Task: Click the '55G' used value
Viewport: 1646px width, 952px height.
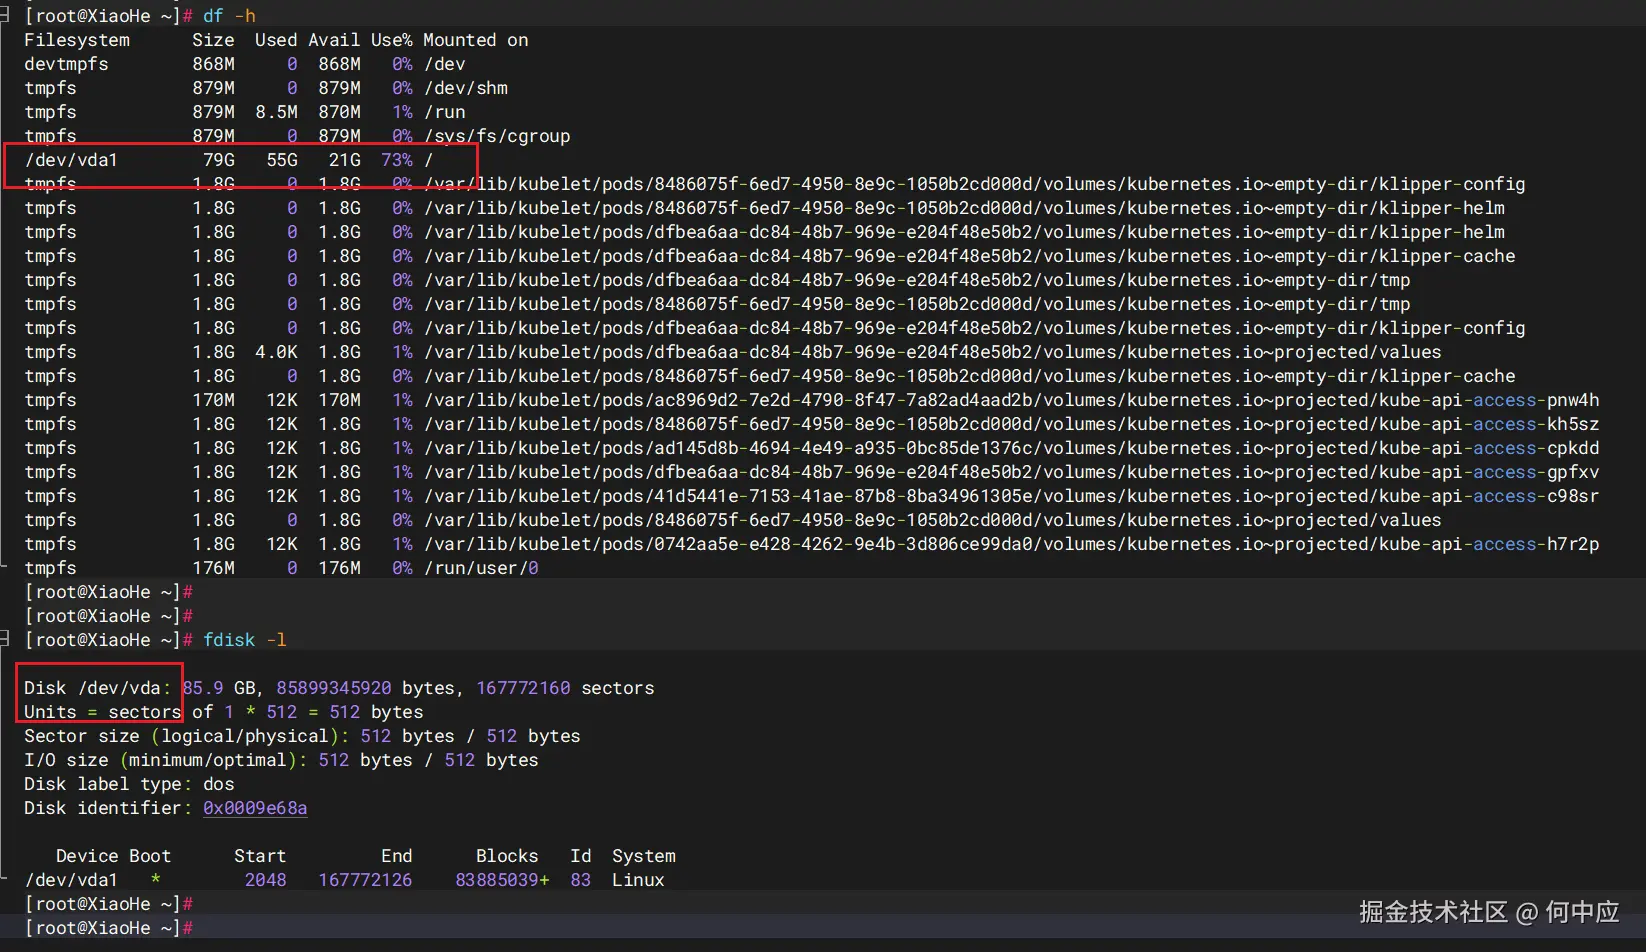Action: pyautogui.click(x=282, y=160)
